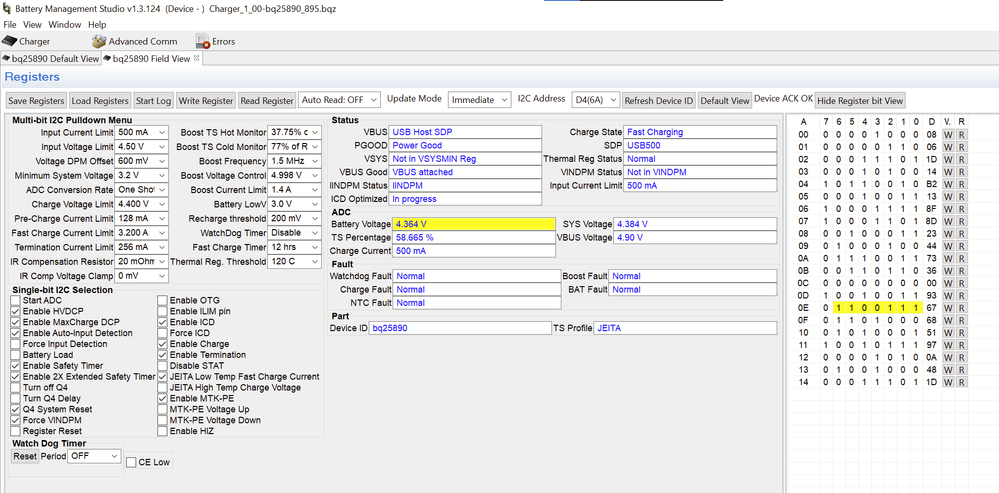Open Fast Charge Current Limit dropdown

point(141,233)
